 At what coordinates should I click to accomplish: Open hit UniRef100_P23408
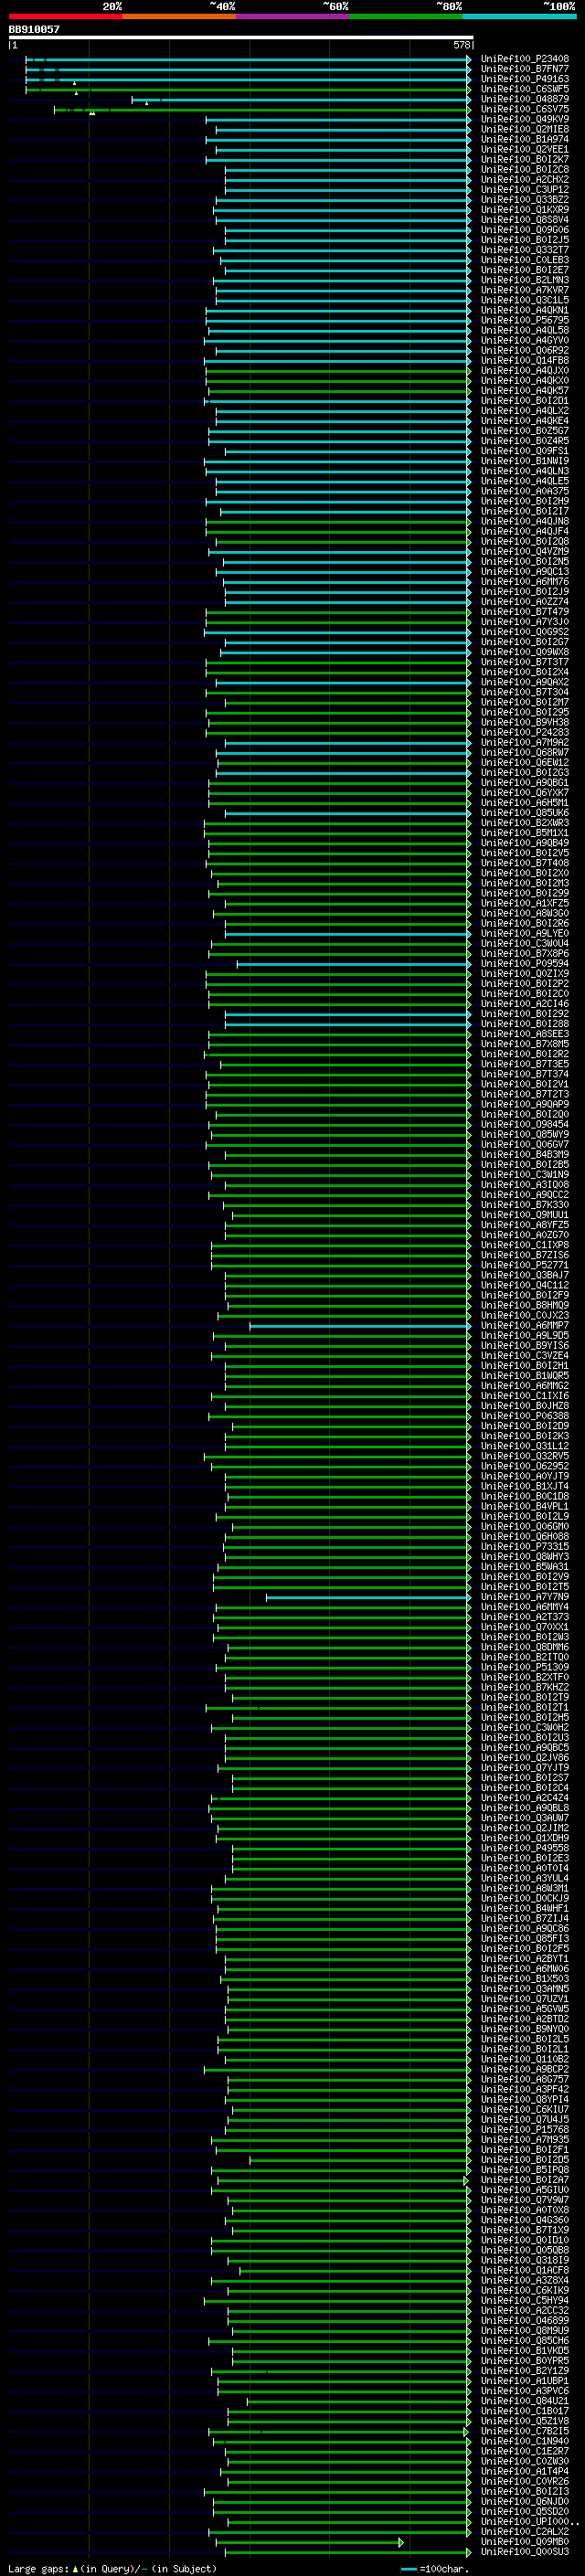point(525,59)
